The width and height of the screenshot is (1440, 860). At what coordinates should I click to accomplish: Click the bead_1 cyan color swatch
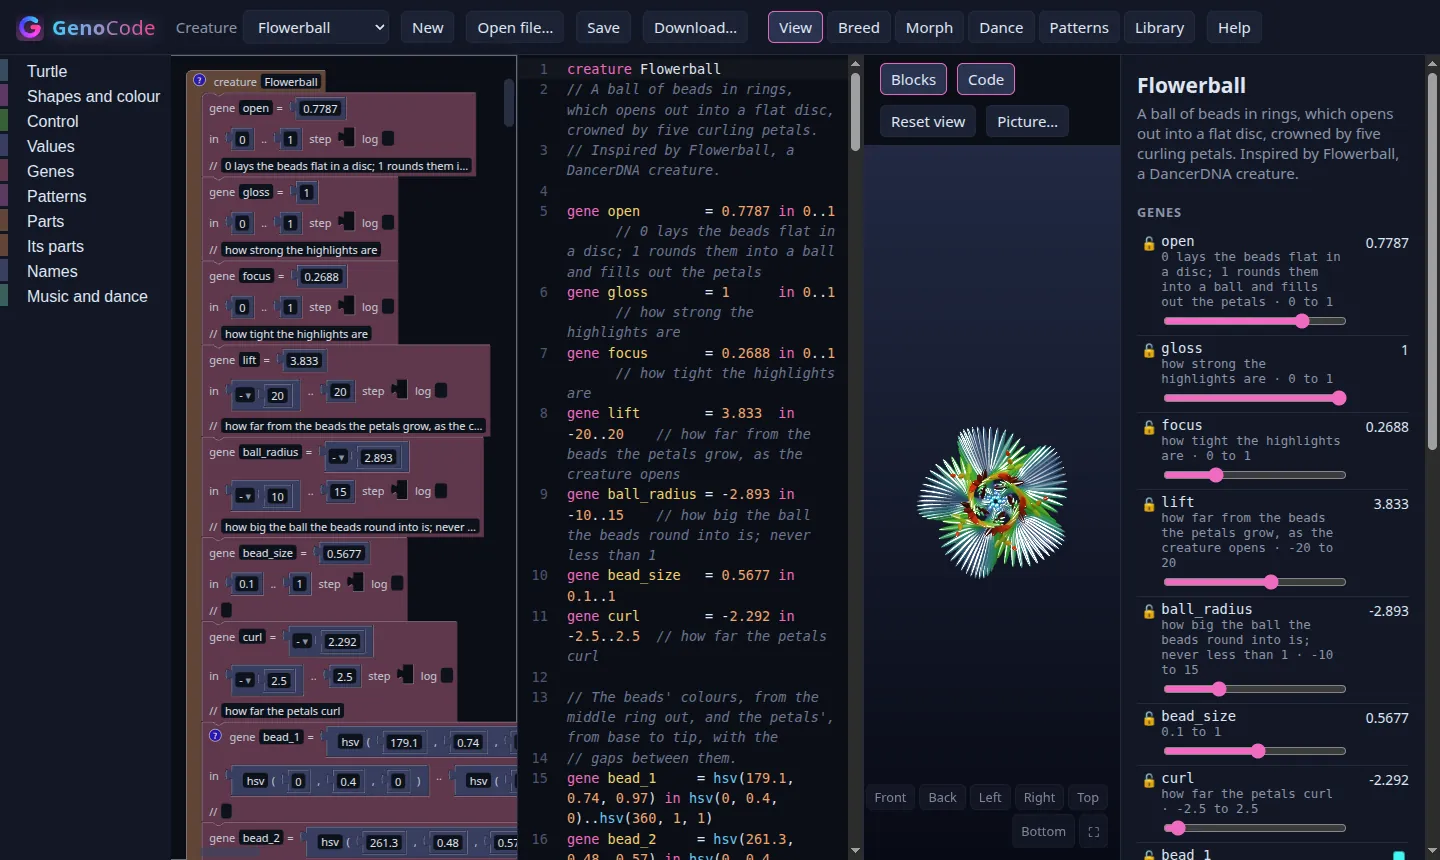(1399, 855)
